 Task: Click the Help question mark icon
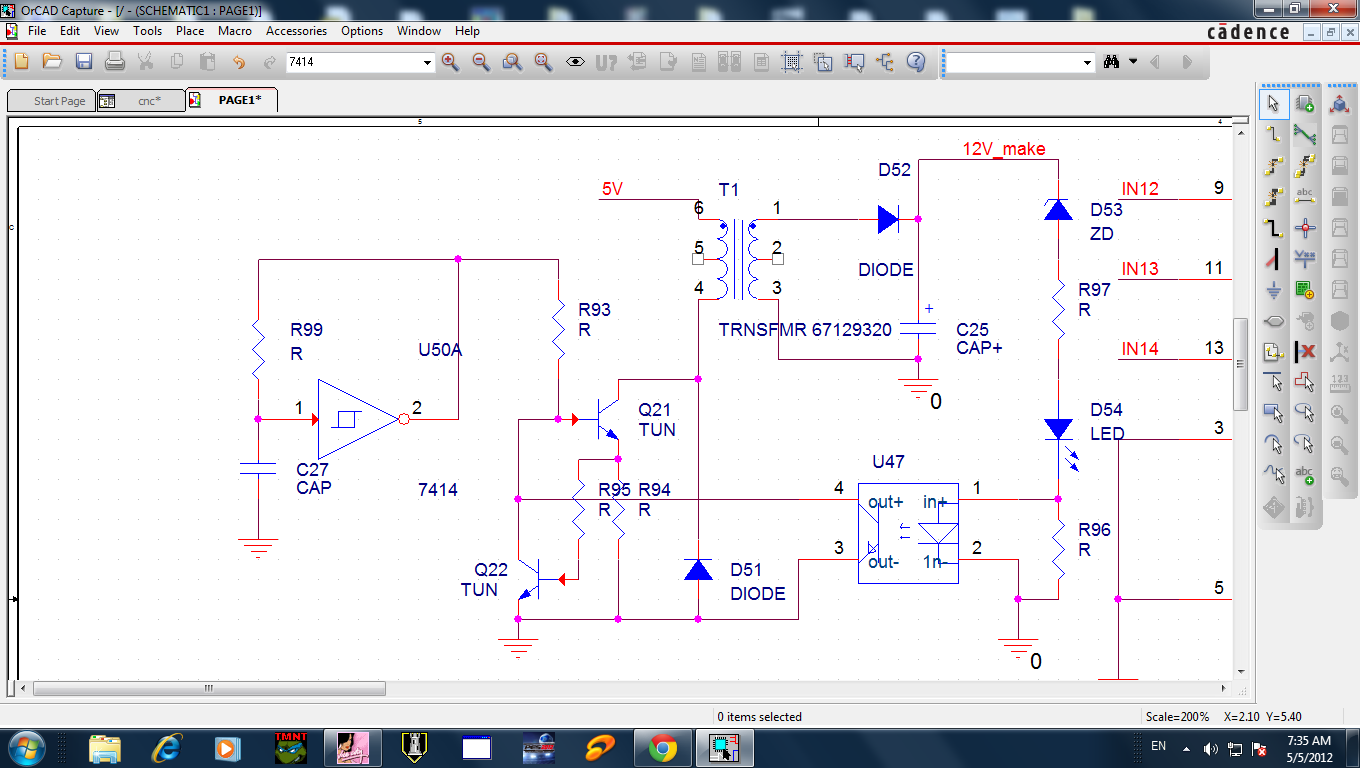[x=915, y=62]
